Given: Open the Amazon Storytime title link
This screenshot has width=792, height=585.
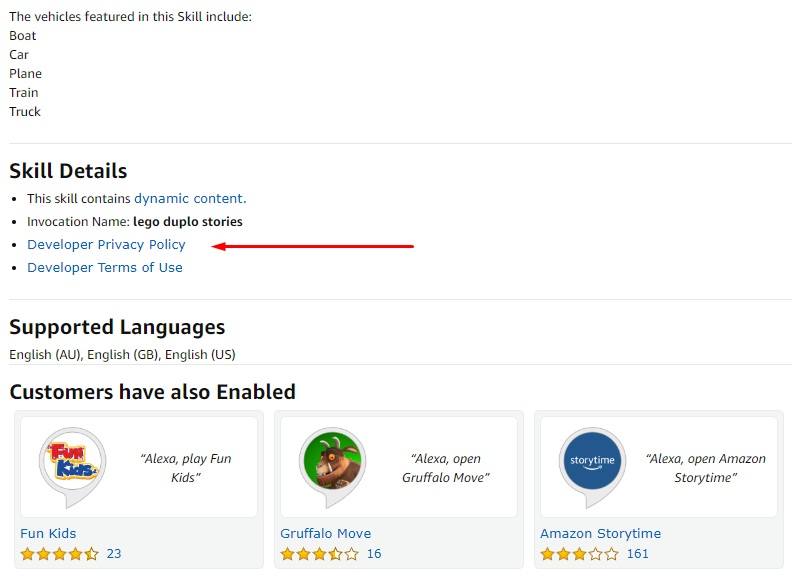Looking at the screenshot, I should (x=600, y=533).
